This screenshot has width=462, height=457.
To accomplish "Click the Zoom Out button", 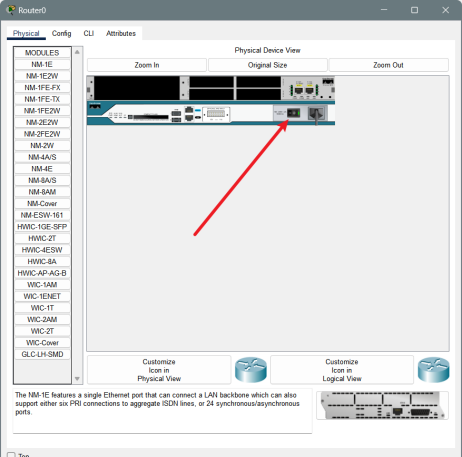I will [389, 65].
